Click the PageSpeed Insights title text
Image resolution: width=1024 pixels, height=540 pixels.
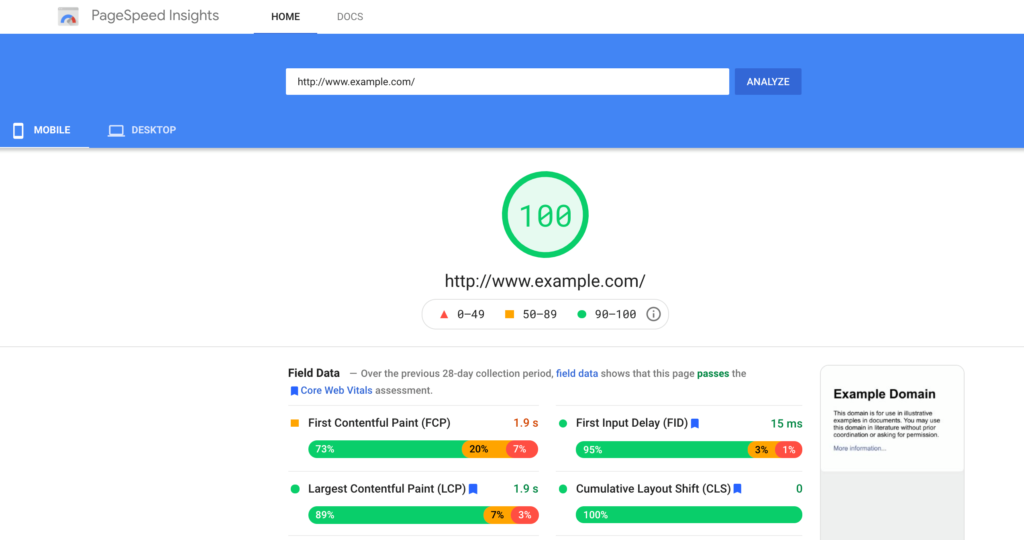pyautogui.click(x=155, y=16)
